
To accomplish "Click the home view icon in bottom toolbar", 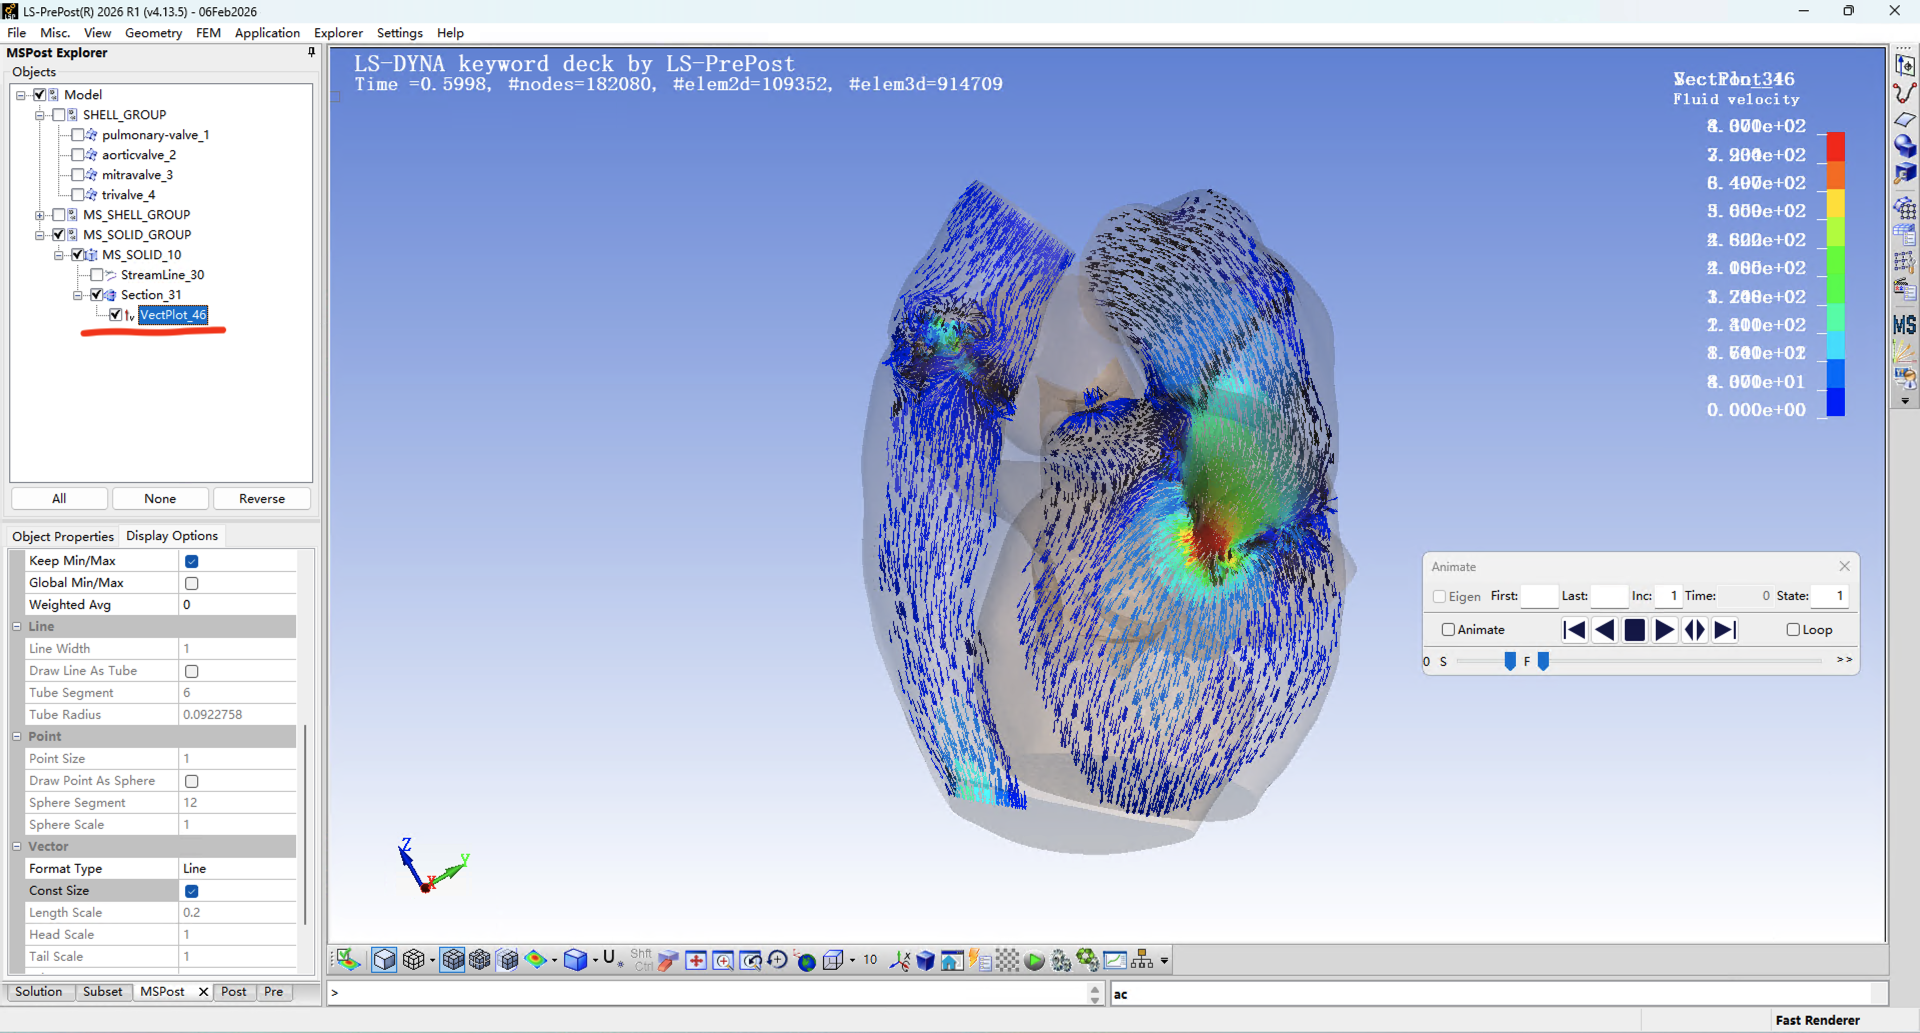I will (x=952, y=961).
